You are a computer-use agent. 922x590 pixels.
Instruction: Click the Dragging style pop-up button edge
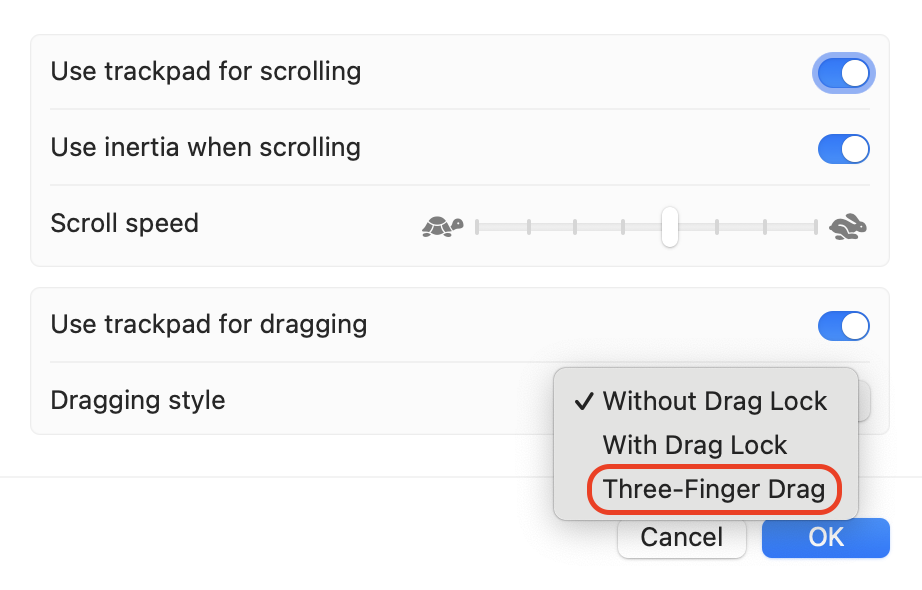click(865, 401)
